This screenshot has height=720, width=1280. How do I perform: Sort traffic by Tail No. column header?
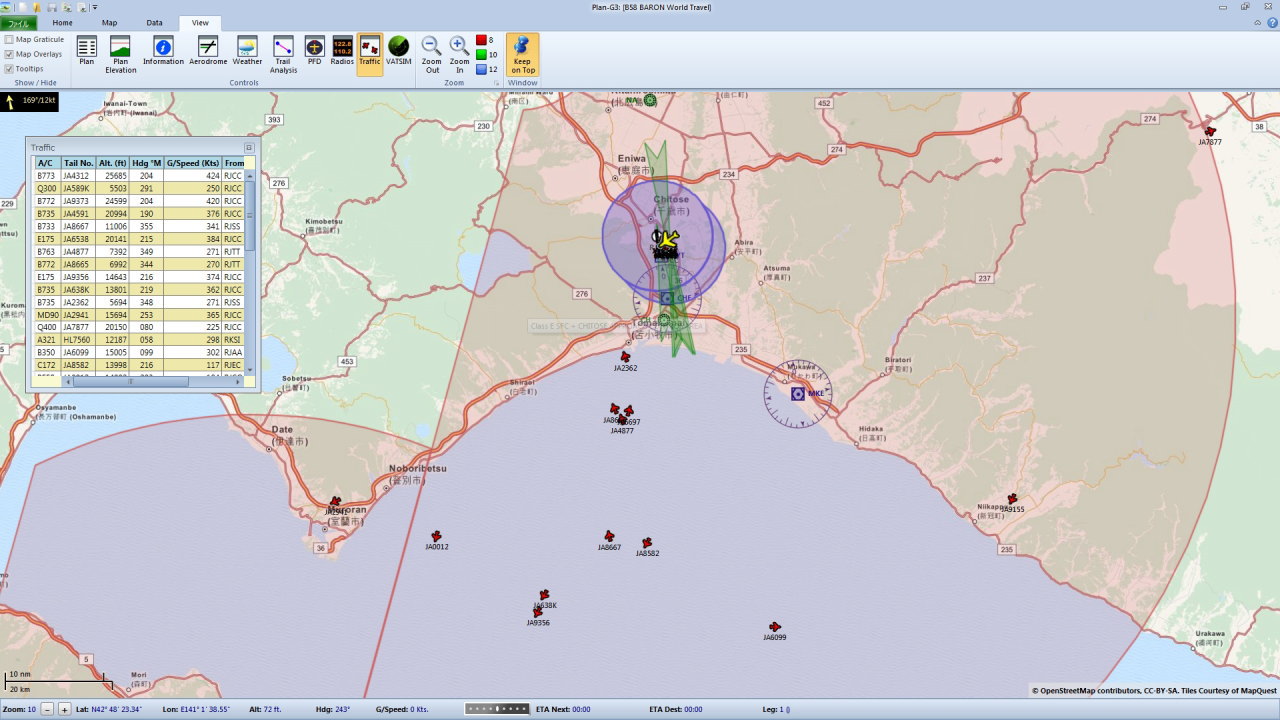pos(78,163)
